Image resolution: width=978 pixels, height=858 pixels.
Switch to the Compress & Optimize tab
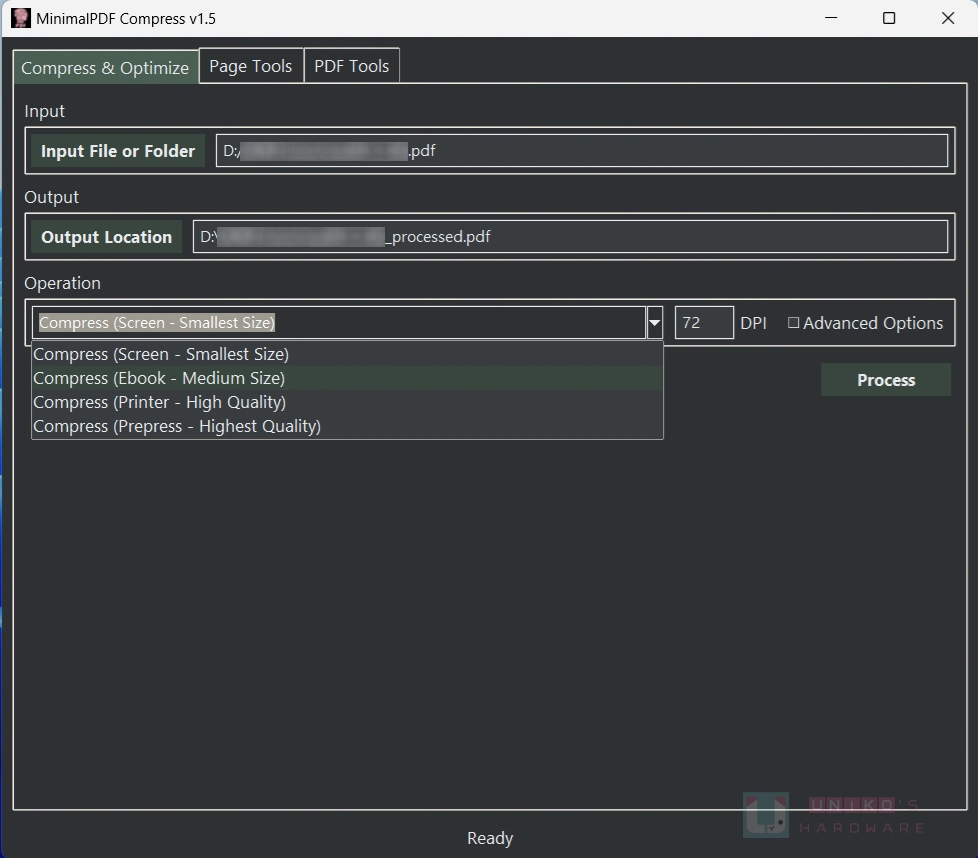click(x=105, y=67)
